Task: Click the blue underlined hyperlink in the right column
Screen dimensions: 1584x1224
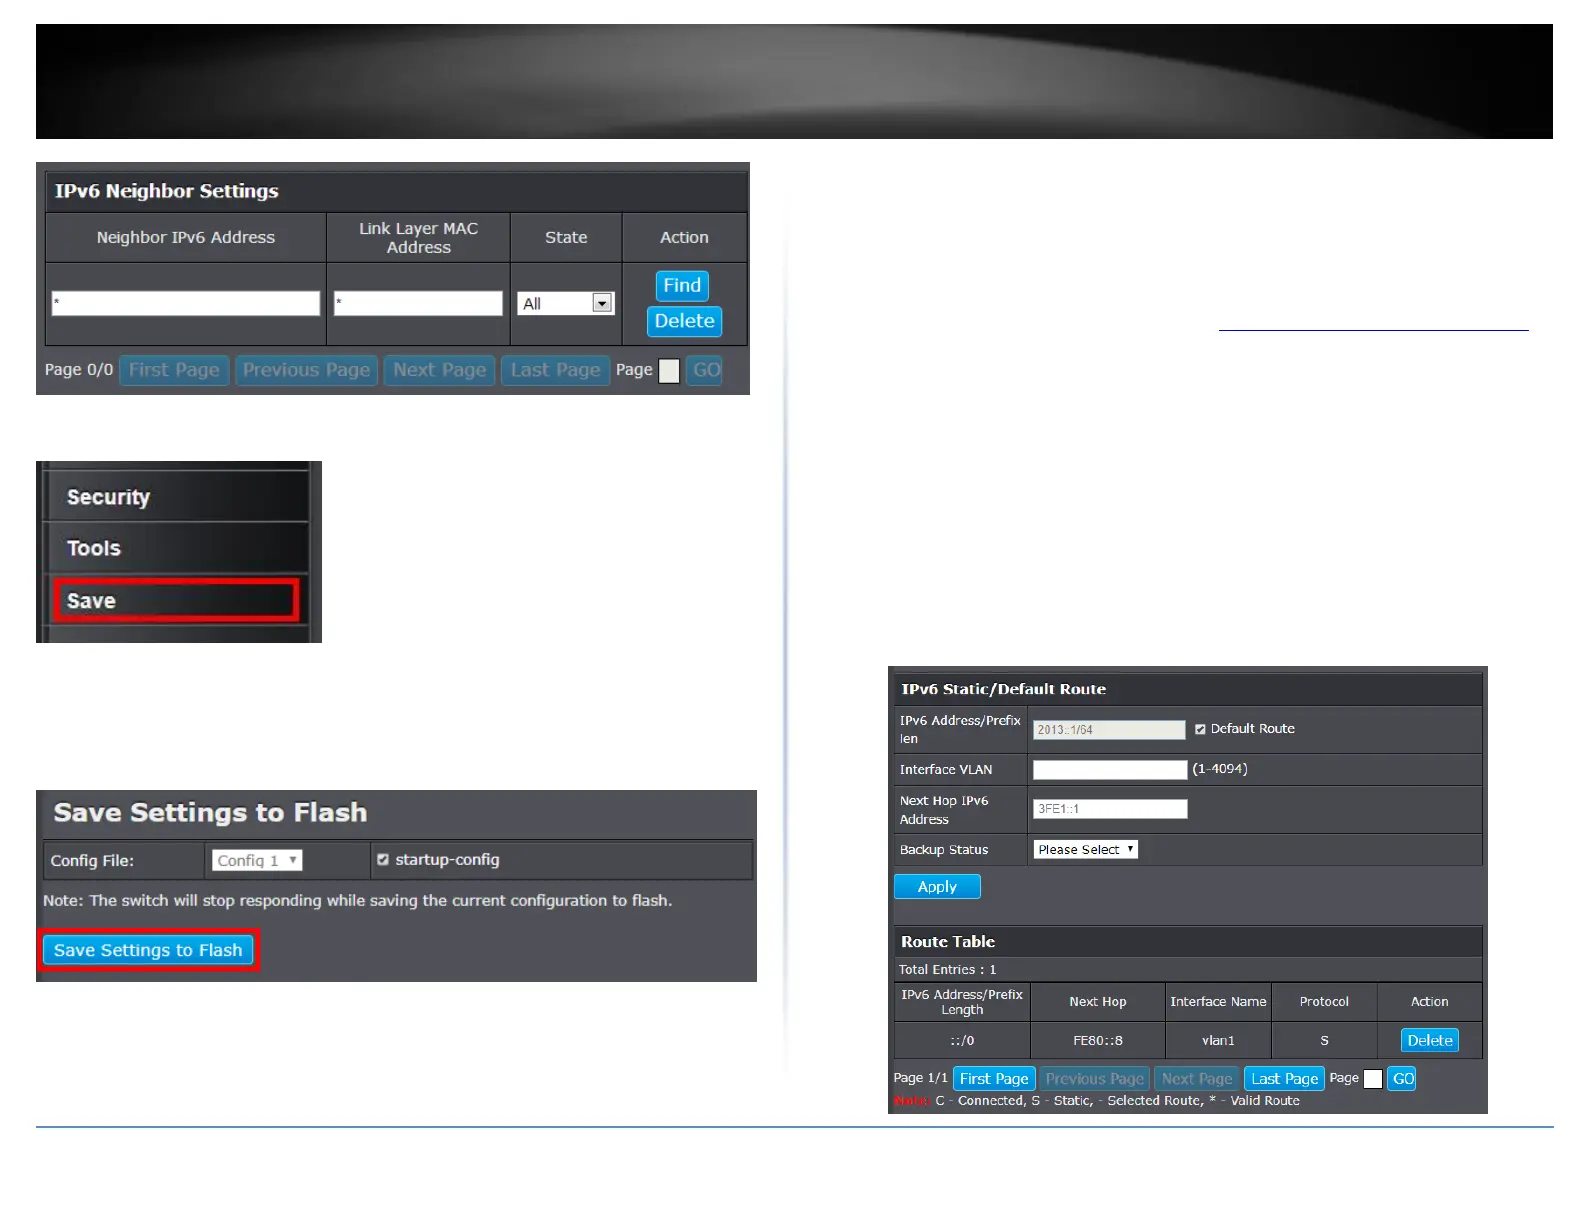Action: (x=1373, y=328)
